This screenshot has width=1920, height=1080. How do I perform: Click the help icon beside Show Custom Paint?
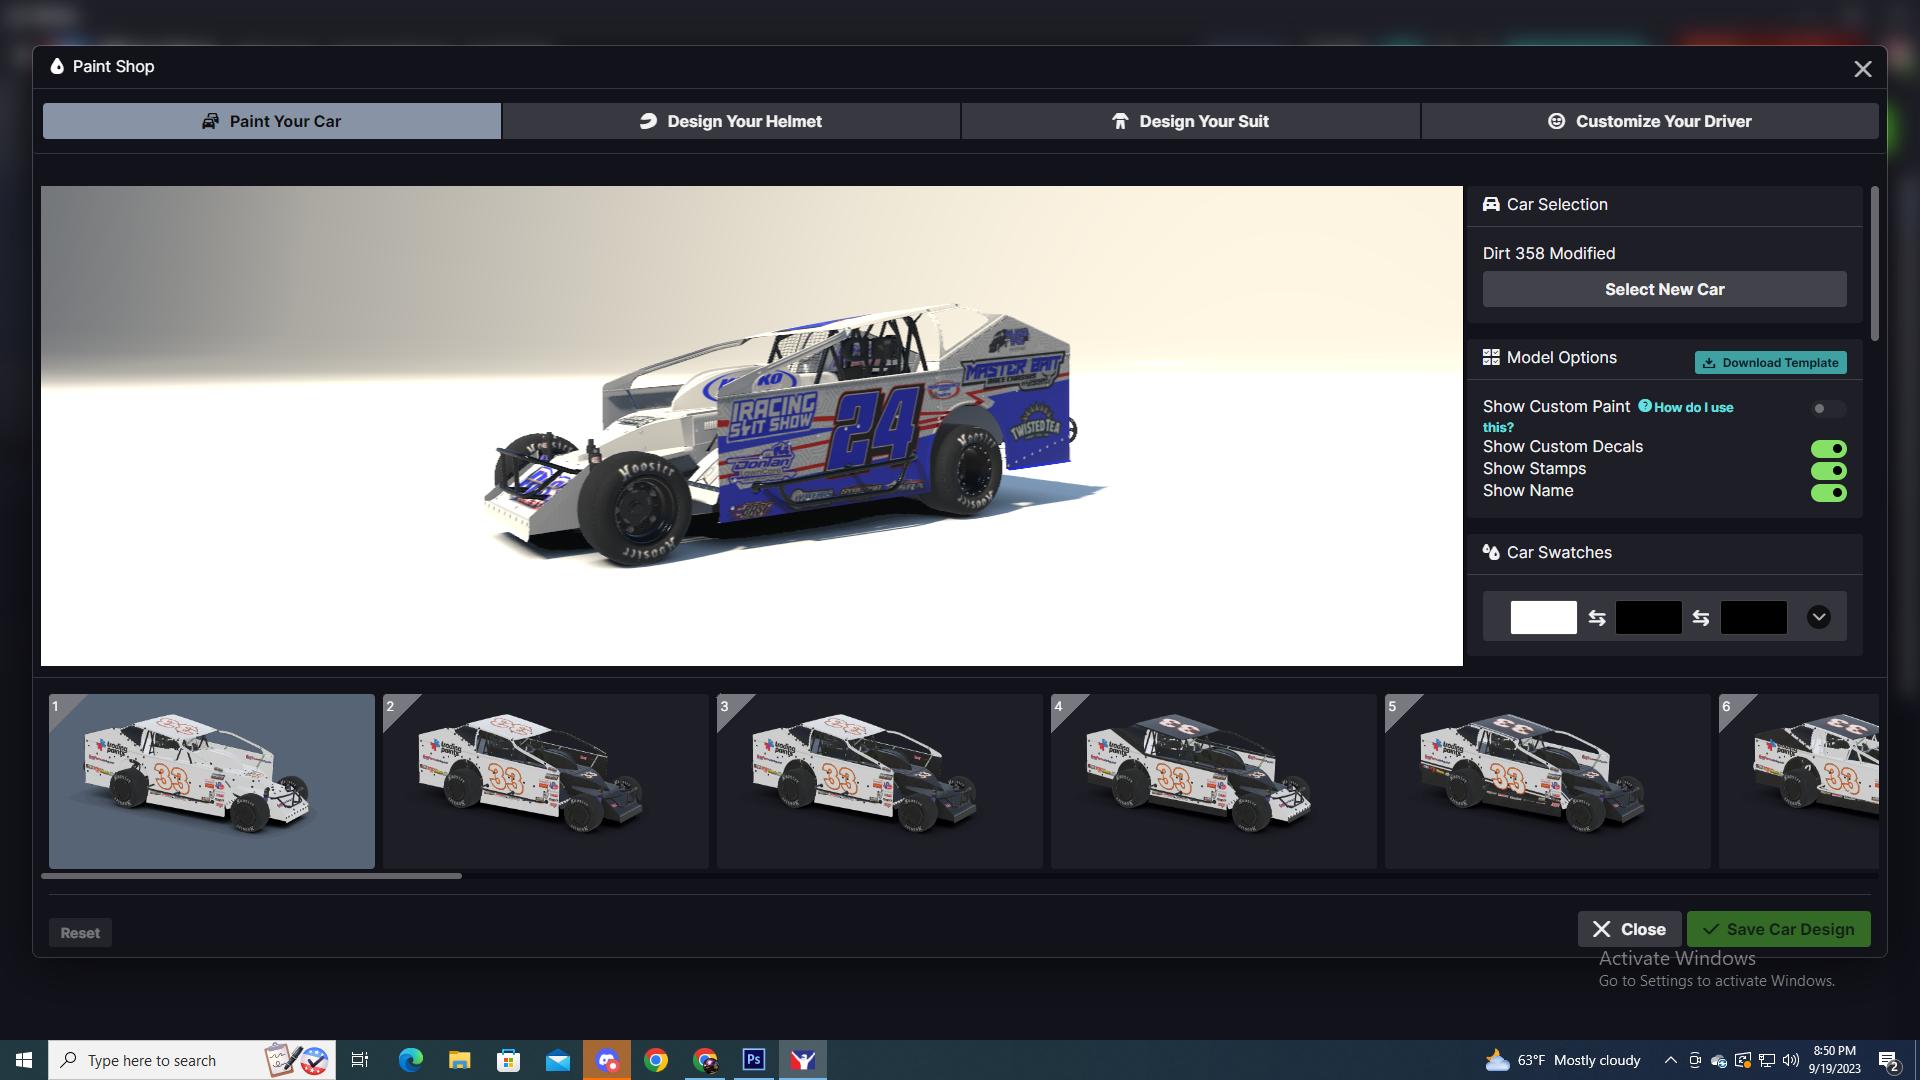pos(1644,406)
